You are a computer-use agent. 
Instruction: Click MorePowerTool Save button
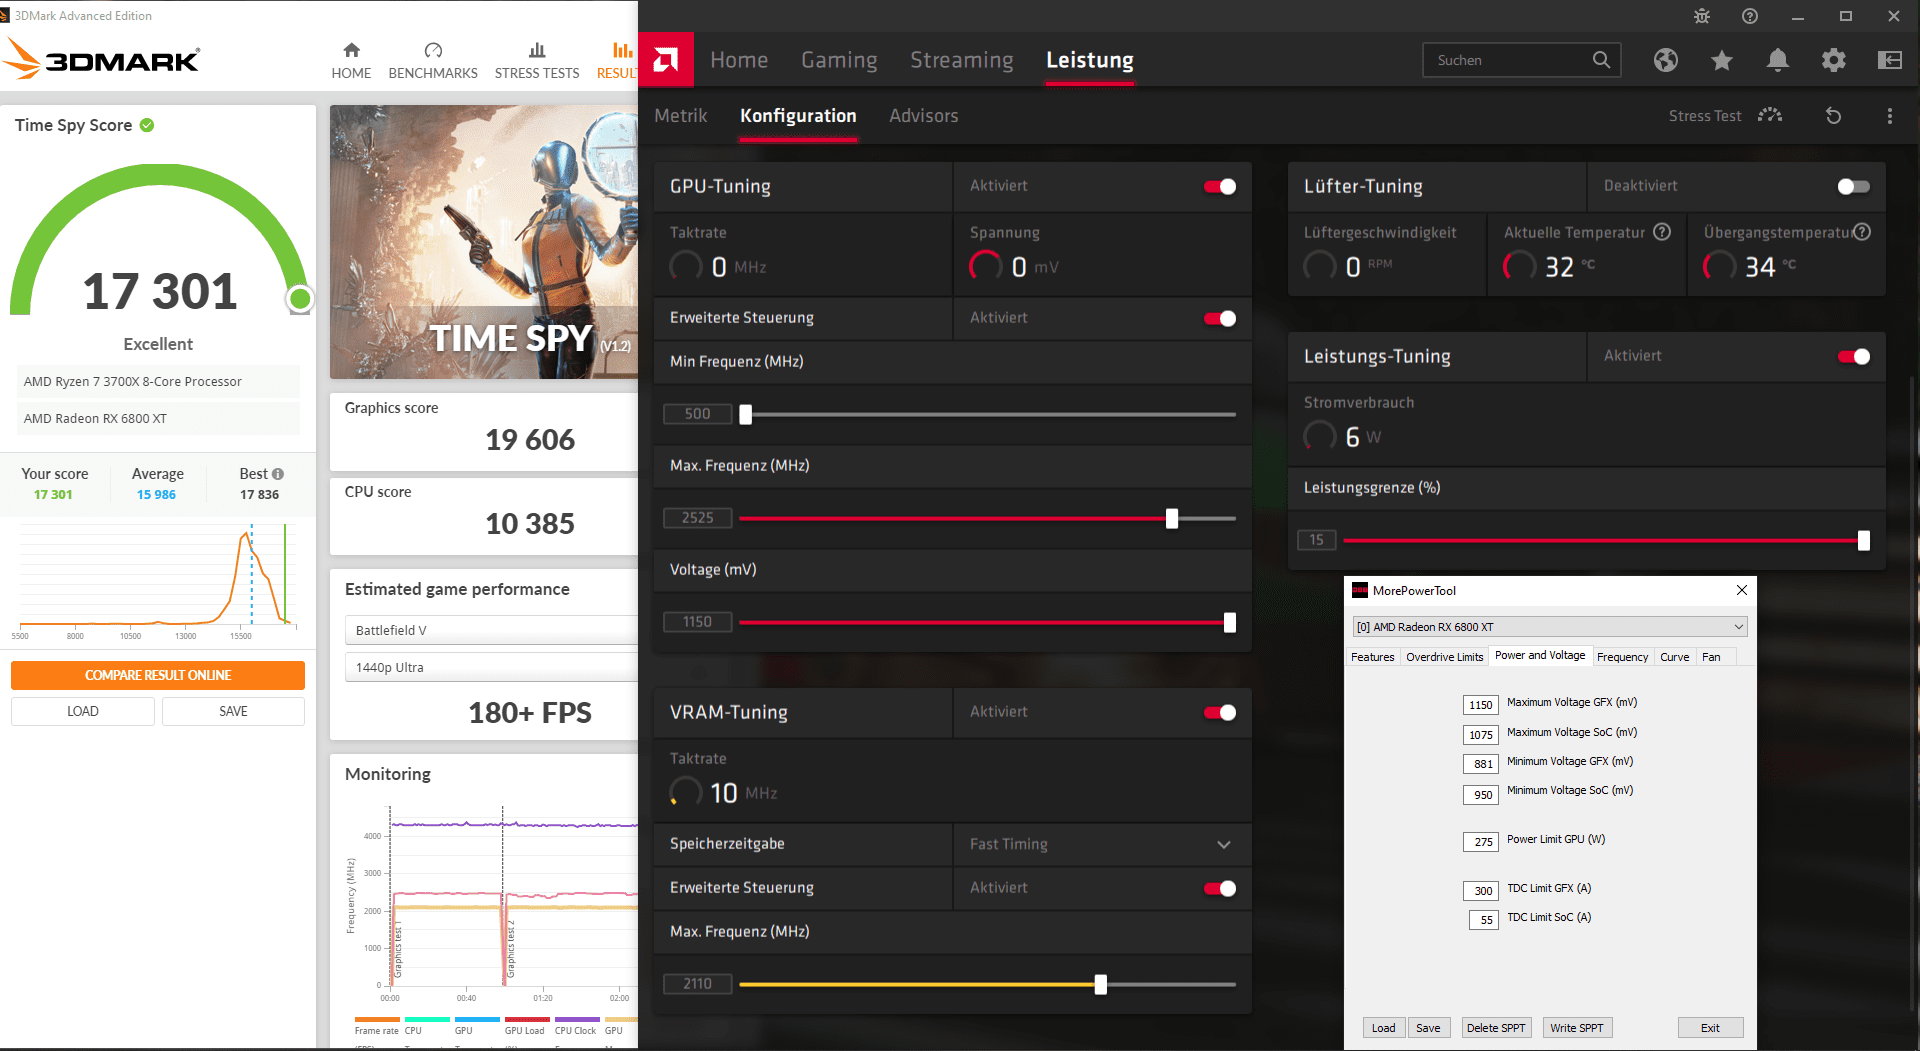(x=1428, y=1028)
